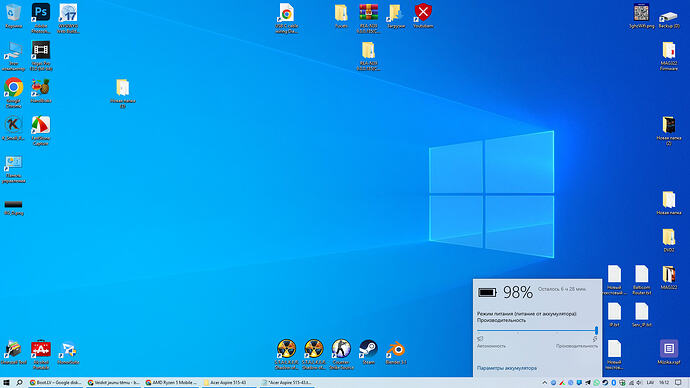Open the notification center button
This screenshot has height=388, width=690.
pyautogui.click(x=679, y=383)
